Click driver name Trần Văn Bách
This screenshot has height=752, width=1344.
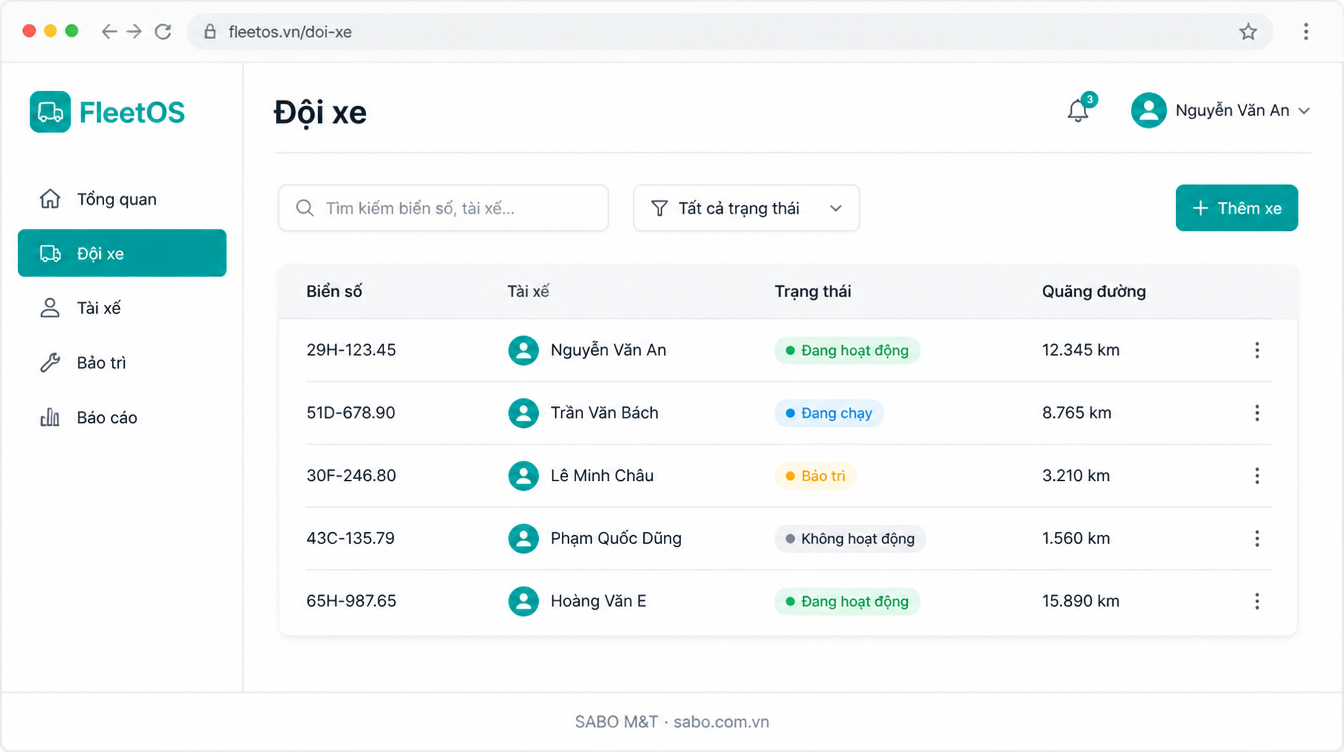[x=604, y=413]
